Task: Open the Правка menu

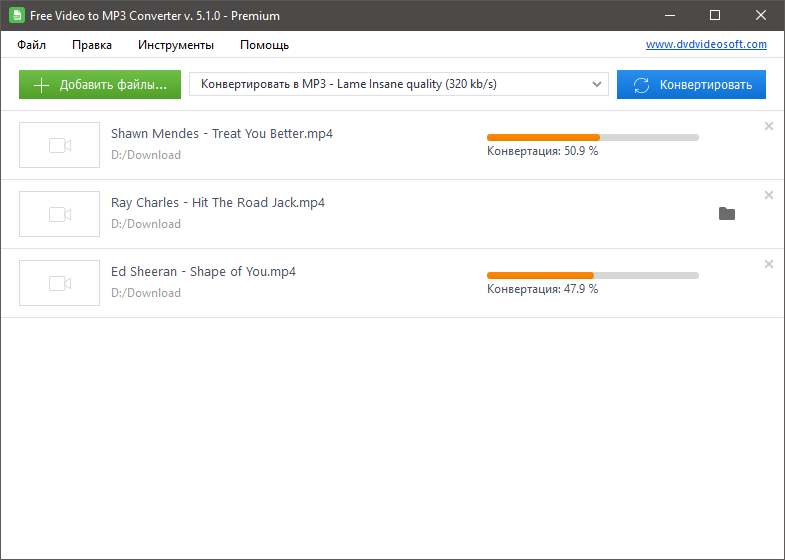Action: 92,45
